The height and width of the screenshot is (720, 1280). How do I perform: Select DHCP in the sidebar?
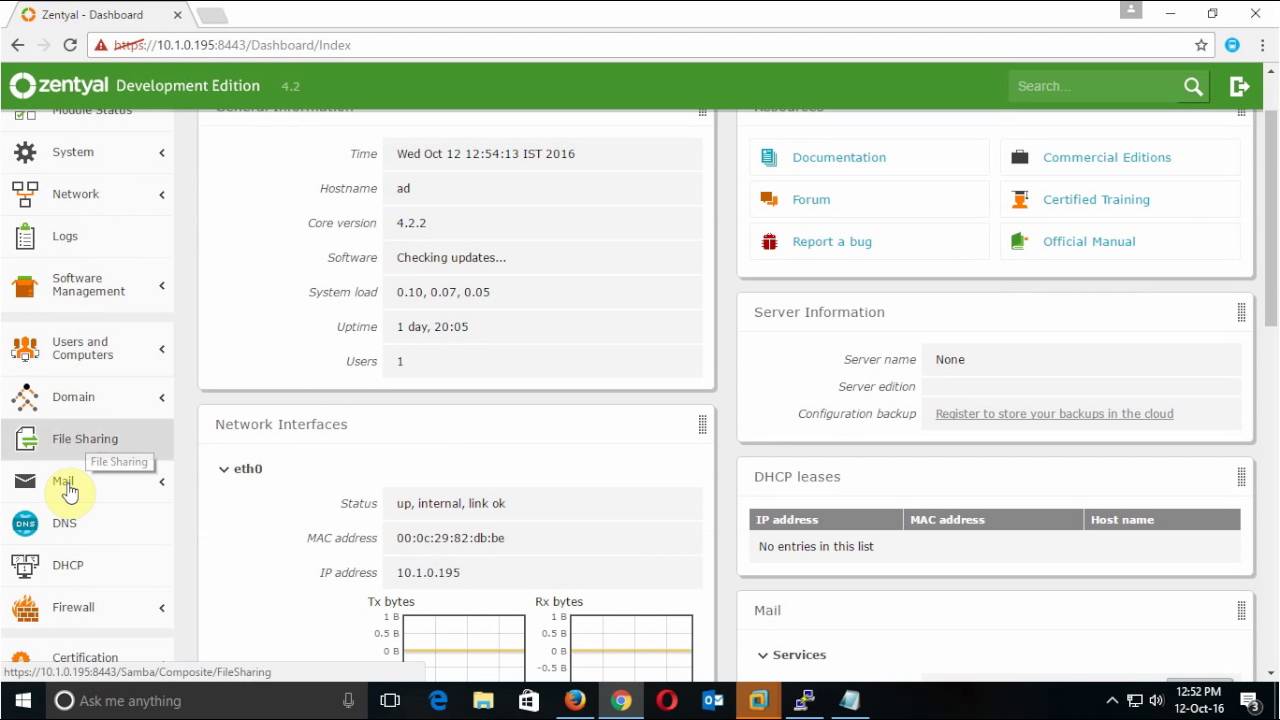68,565
